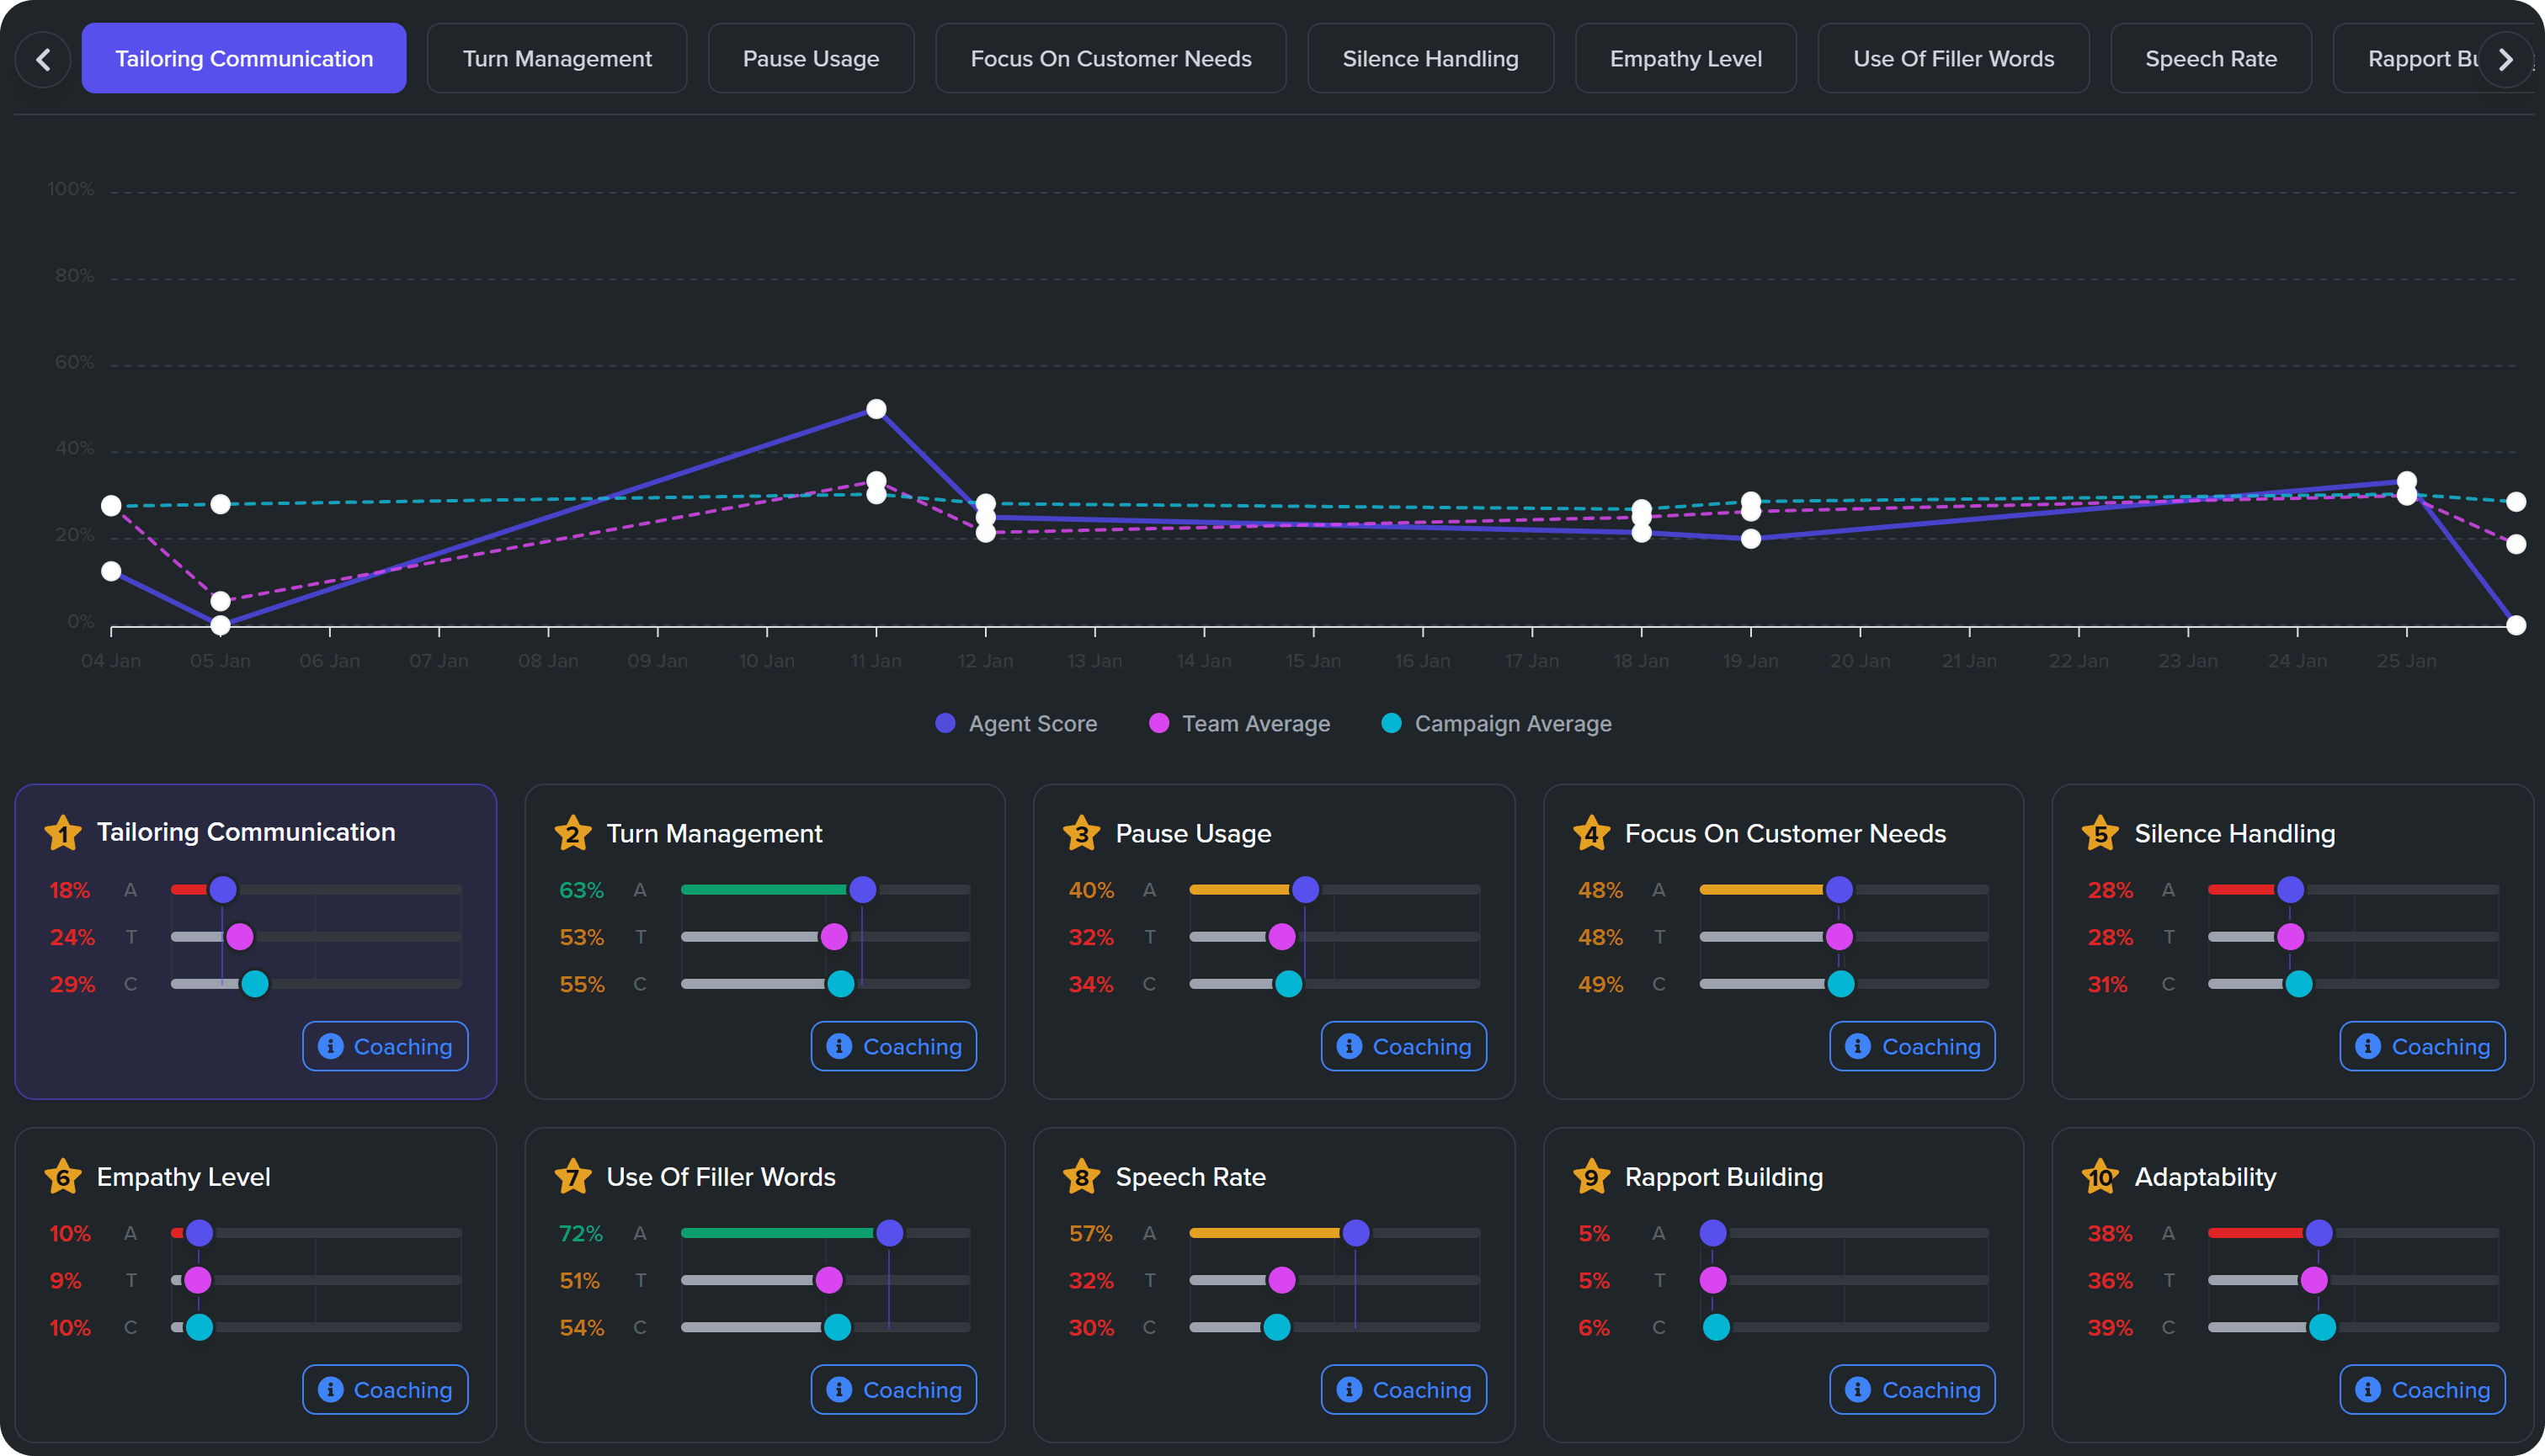
Task: Click the number 2 star badge on Turn Management
Action: [x=572, y=833]
